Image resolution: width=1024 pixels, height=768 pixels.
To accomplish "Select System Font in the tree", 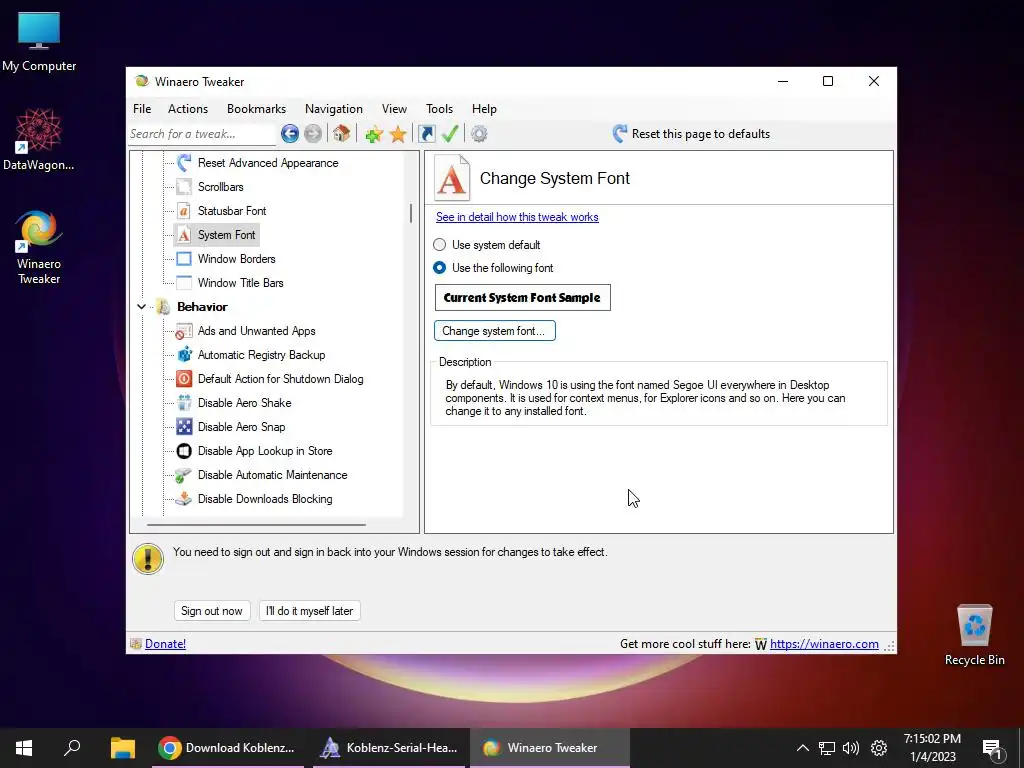I will click(227, 235).
